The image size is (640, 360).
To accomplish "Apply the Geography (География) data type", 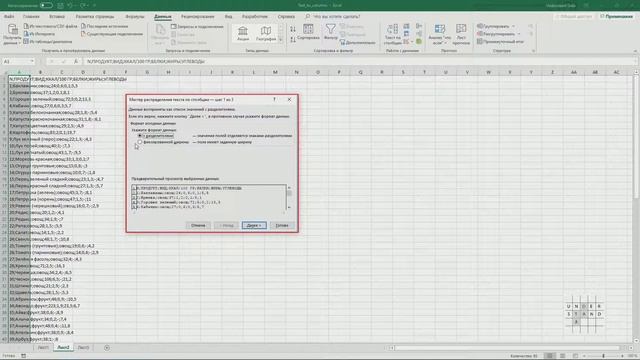I will click(x=266, y=33).
